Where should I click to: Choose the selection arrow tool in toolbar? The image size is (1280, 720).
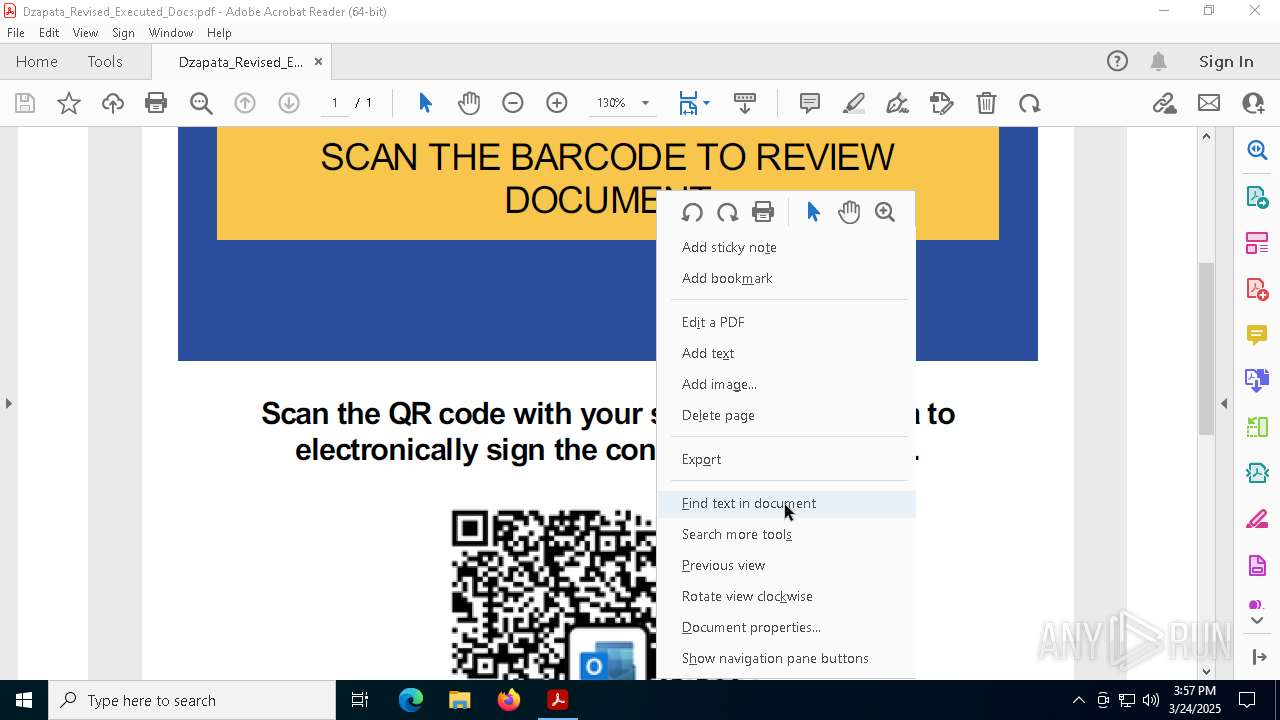(425, 103)
